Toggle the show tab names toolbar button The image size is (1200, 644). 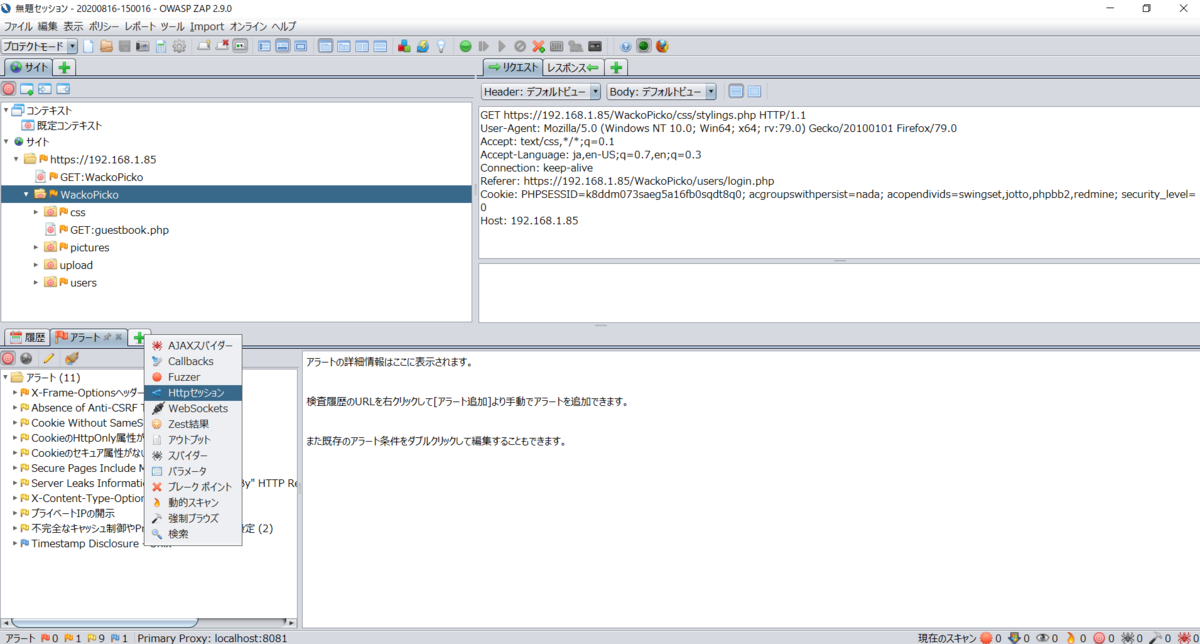coord(240,46)
